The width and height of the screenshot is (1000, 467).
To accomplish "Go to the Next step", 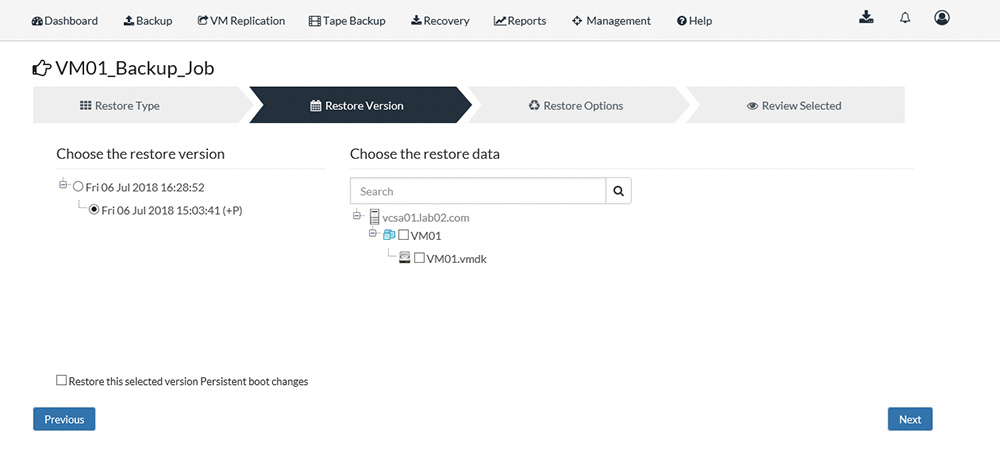I will tap(910, 419).
